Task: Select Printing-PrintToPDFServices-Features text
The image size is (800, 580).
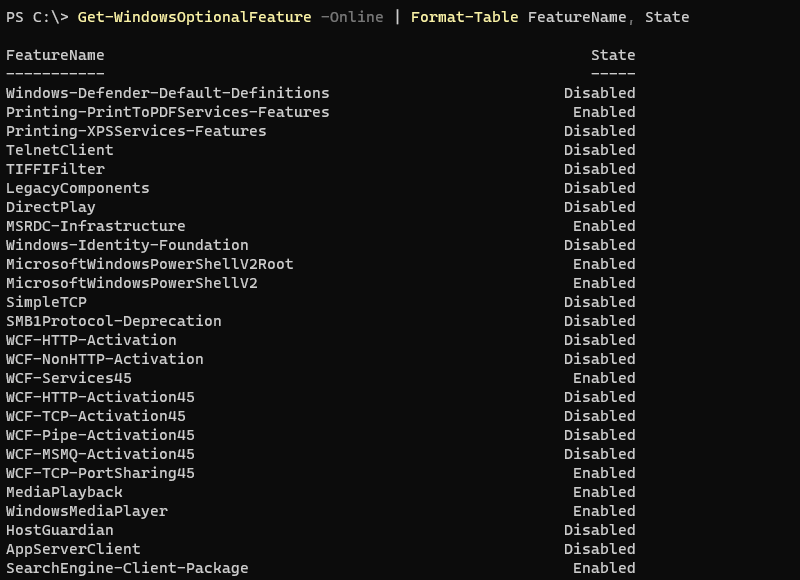Action: click(167, 112)
